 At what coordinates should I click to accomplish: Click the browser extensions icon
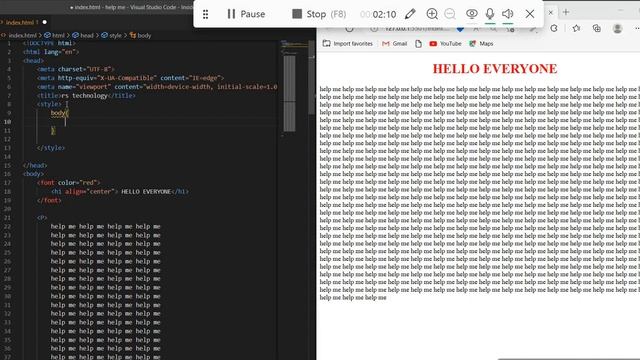point(554,29)
